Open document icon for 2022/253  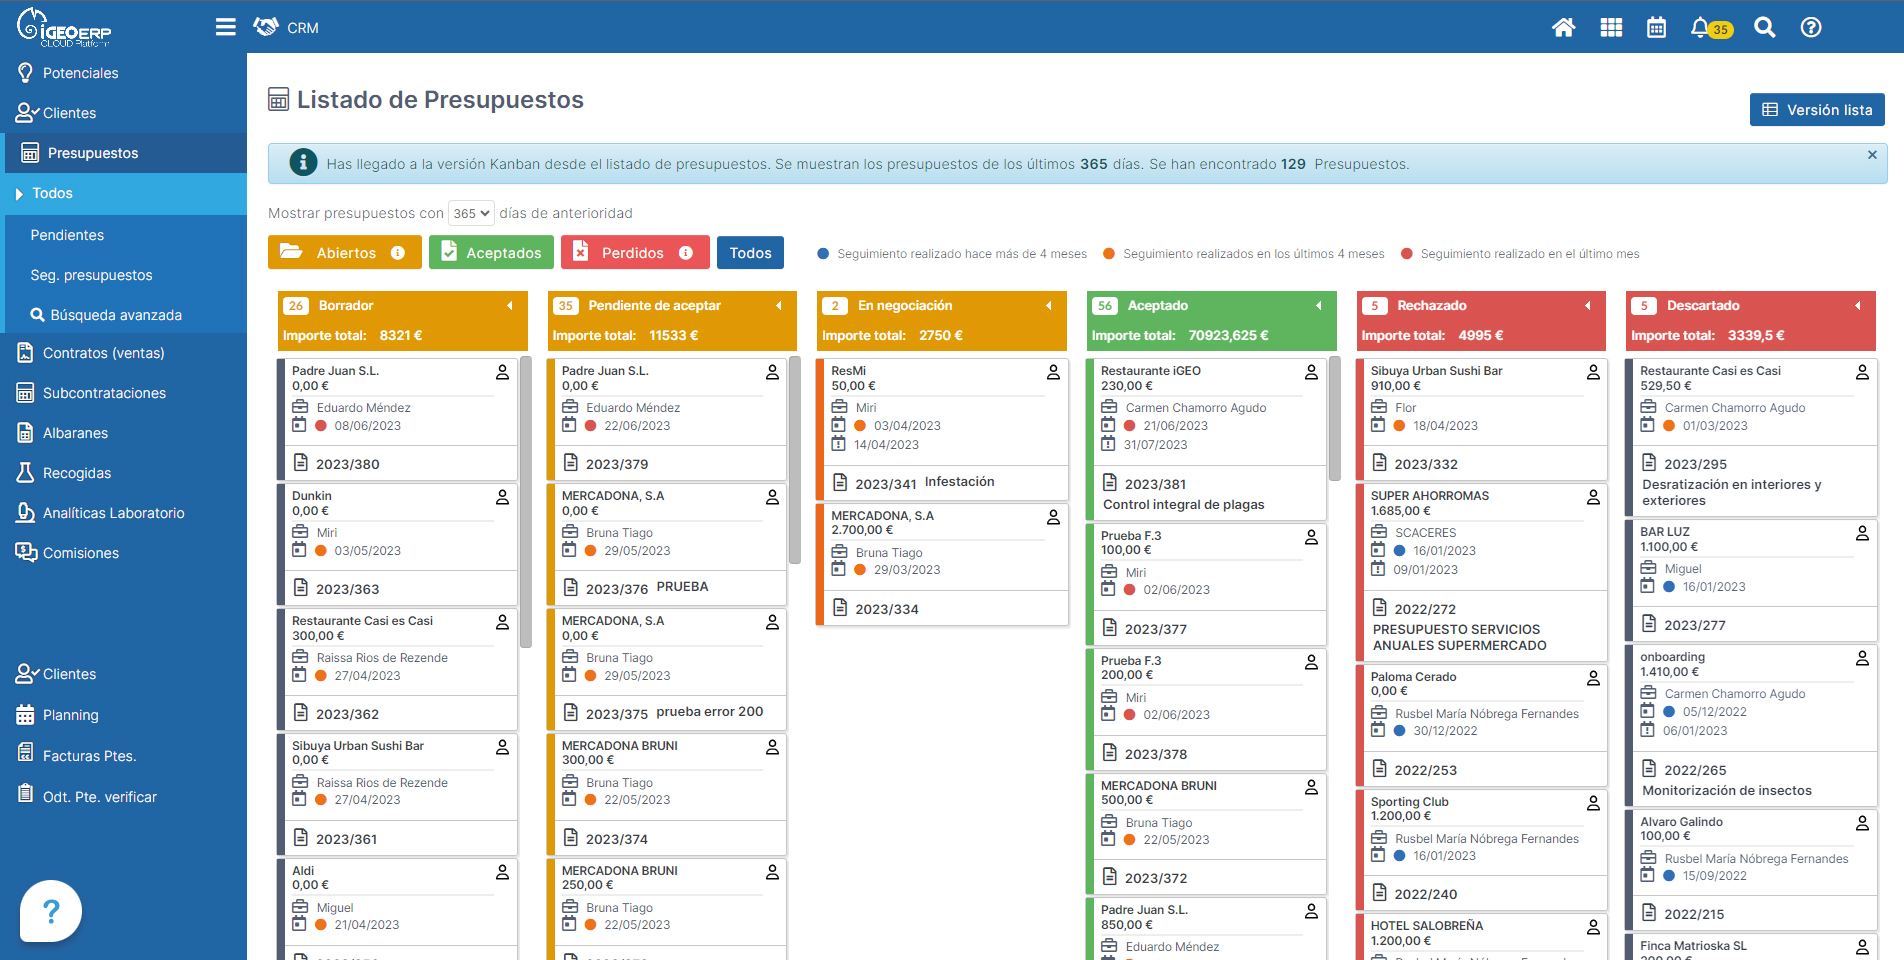pyautogui.click(x=1379, y=768)
